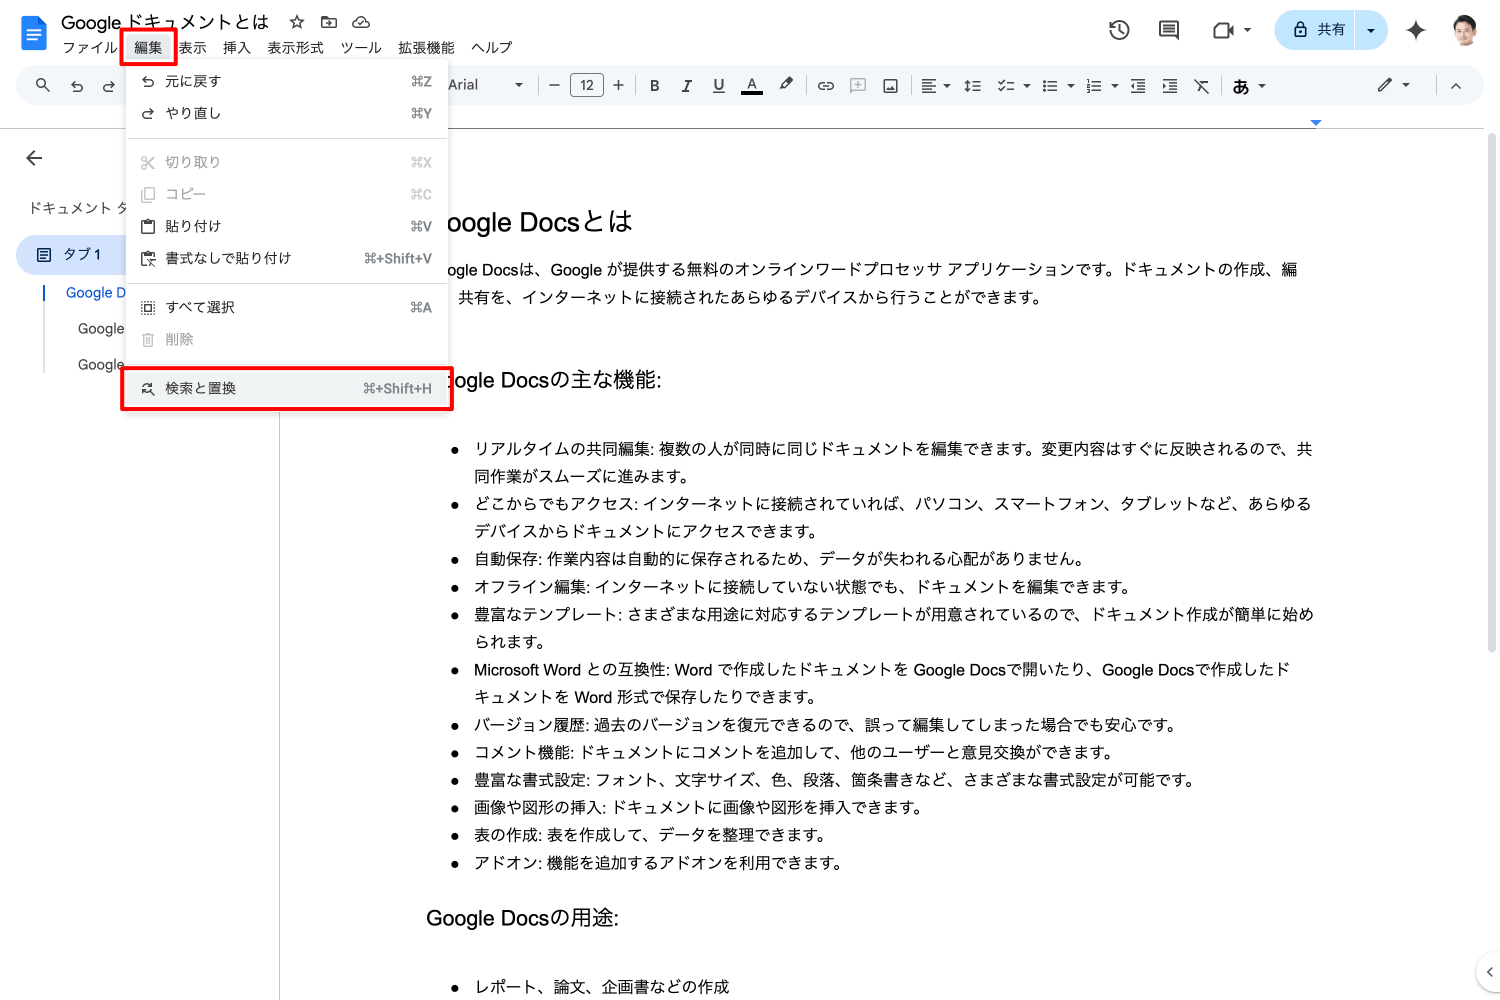The width and height of the screenshot is (1500, 1000).
Task: Choose 検索と置換 in the edit menu
Action: 287,388
